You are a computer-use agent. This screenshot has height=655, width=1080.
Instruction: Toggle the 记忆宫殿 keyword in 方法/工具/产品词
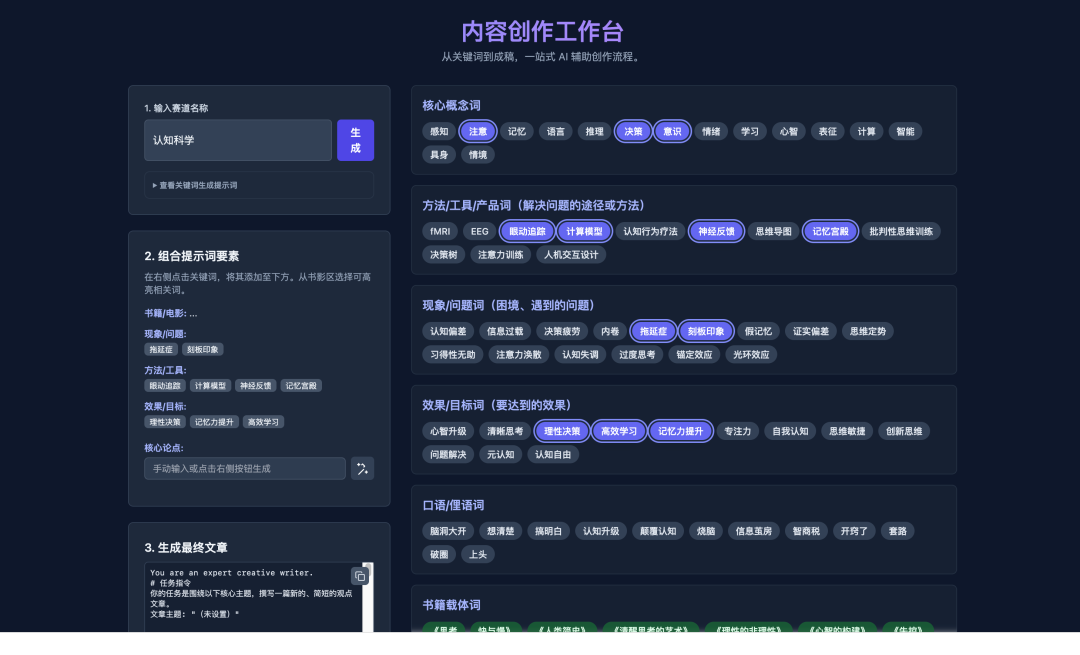830,231
